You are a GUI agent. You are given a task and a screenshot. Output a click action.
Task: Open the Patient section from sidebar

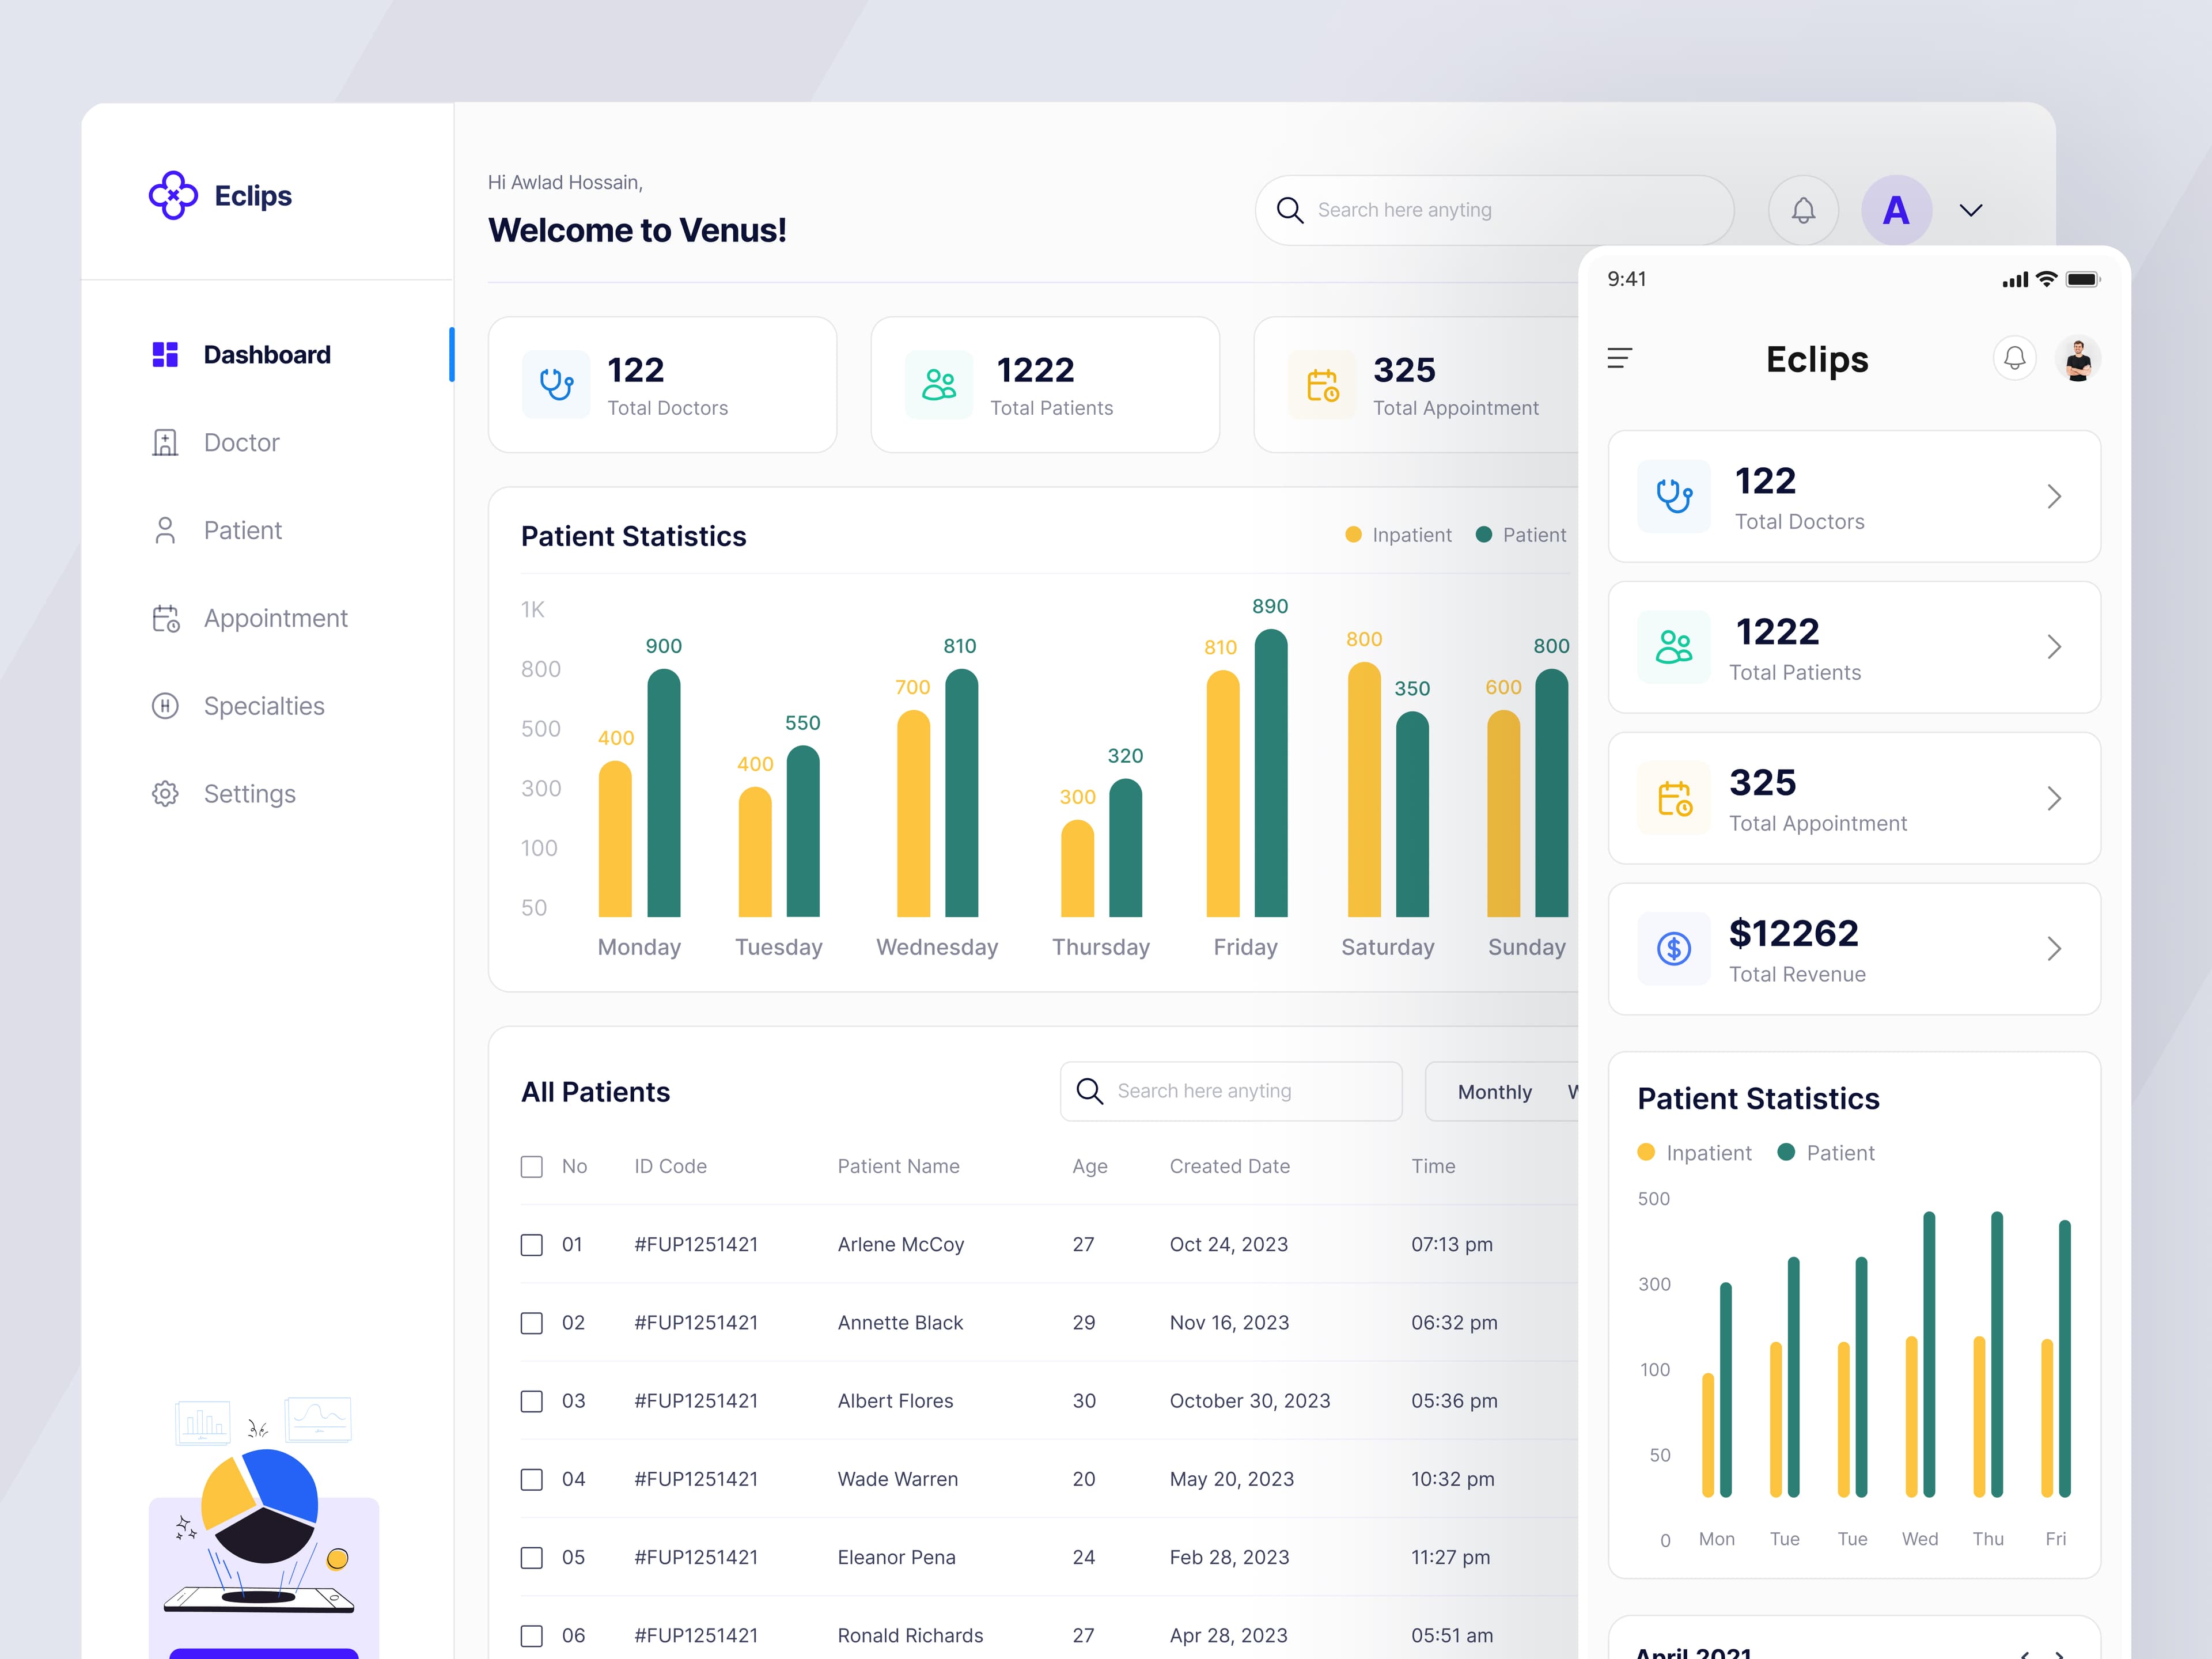[165, 530]
